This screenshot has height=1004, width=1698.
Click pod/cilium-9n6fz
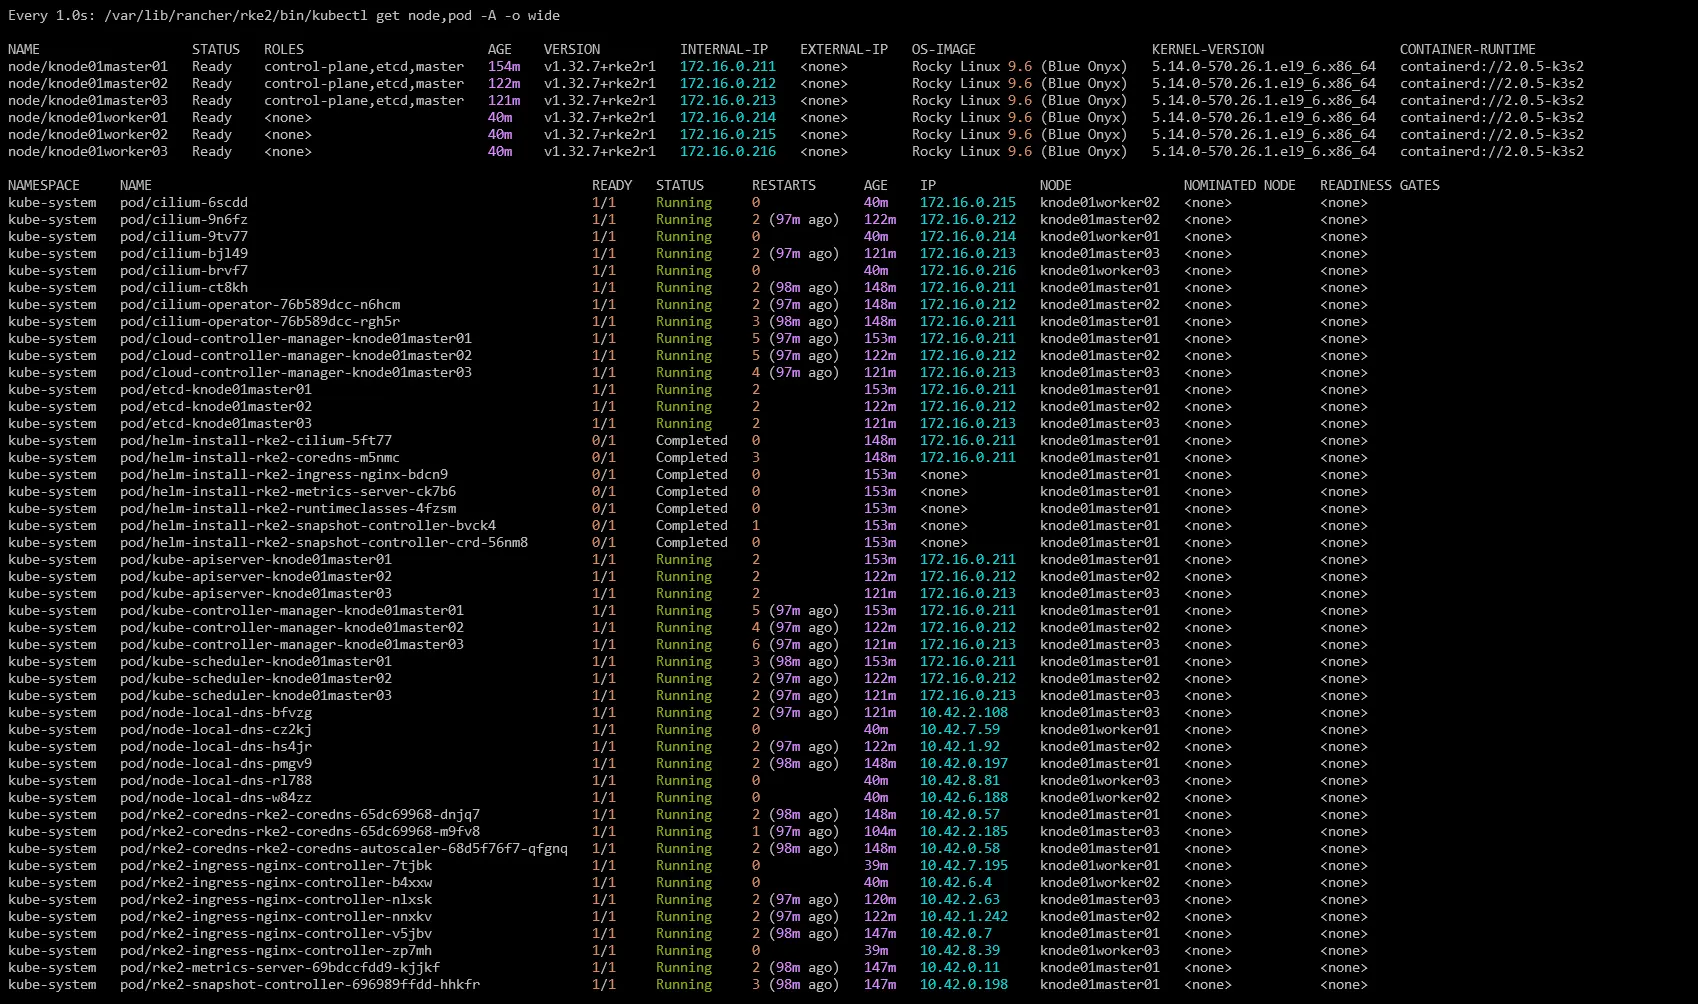click(x=184, y=219)
